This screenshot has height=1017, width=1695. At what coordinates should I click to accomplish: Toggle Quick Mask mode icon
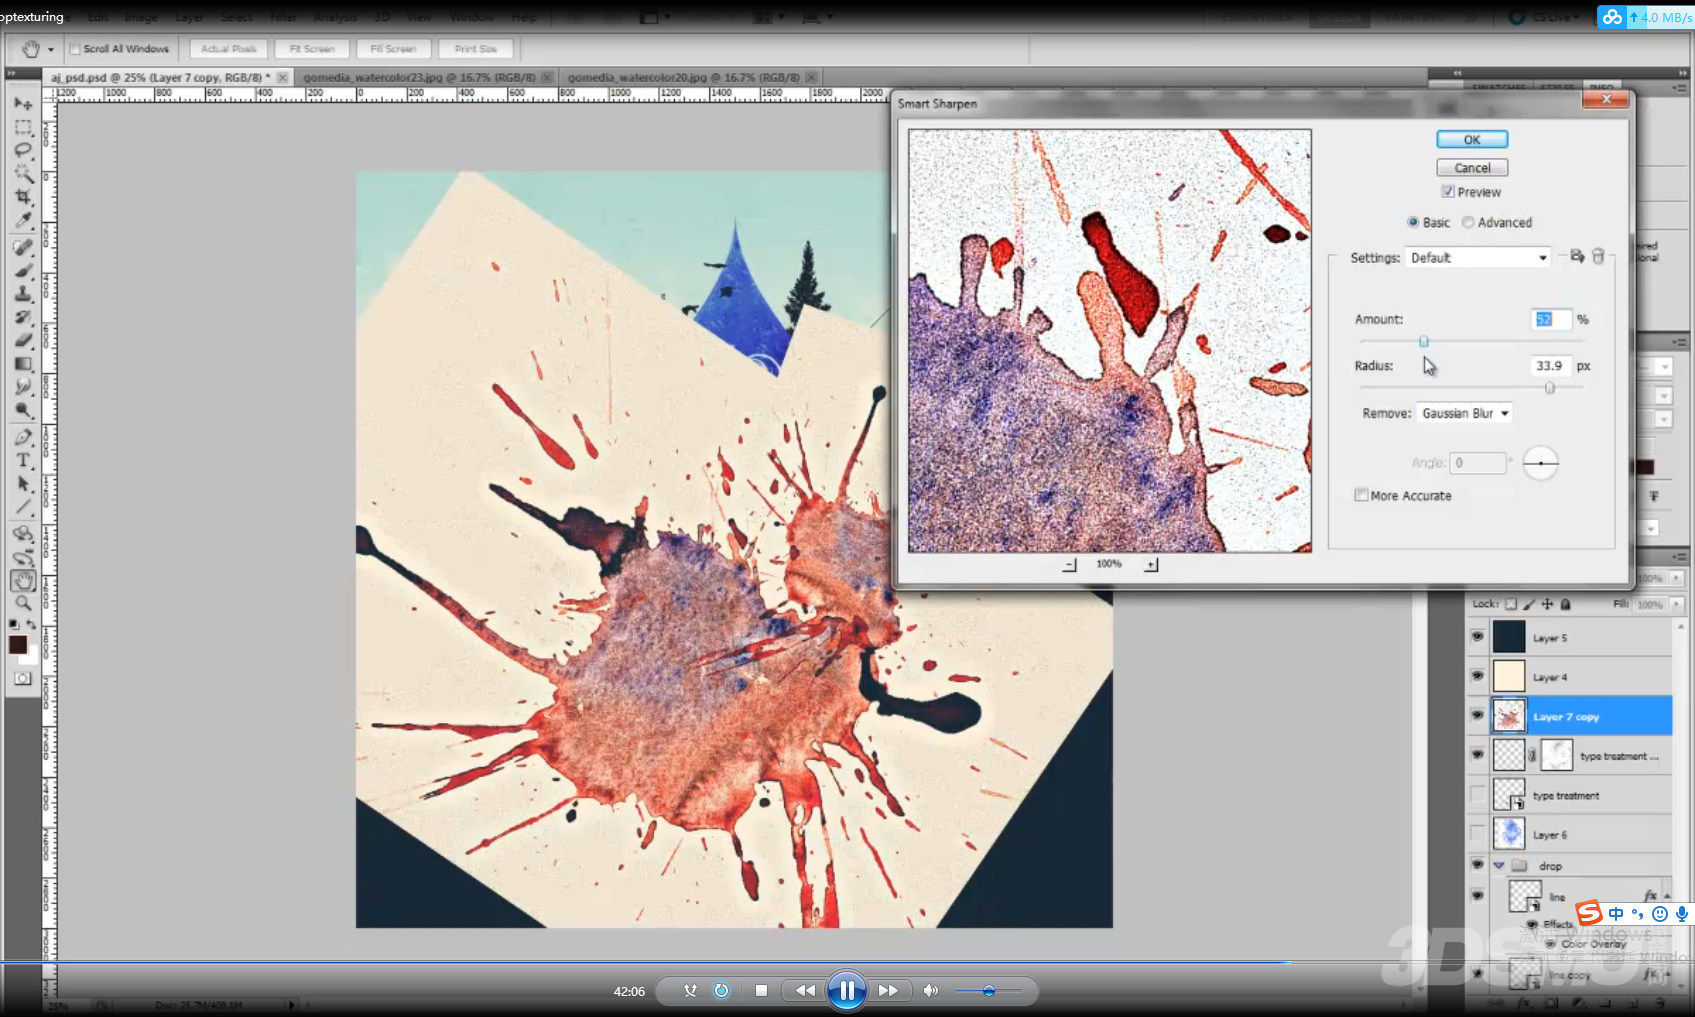[x=22, y=679]
